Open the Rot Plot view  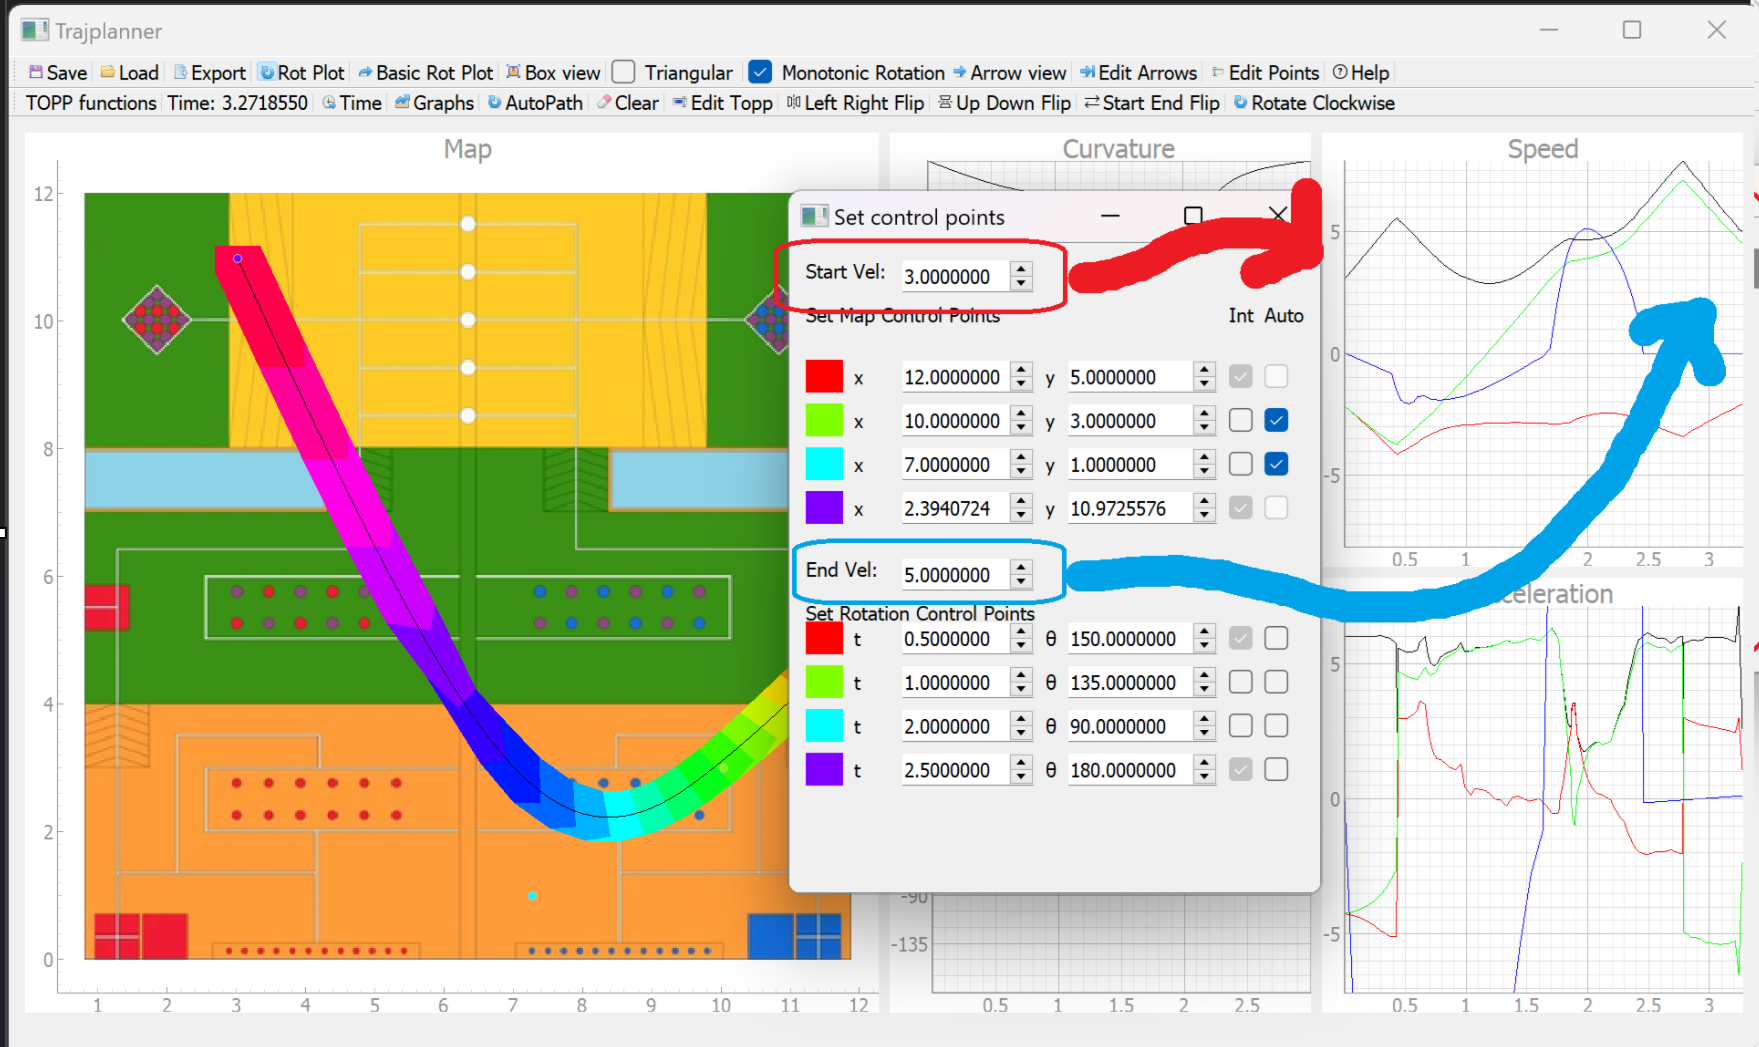(301, 72)
